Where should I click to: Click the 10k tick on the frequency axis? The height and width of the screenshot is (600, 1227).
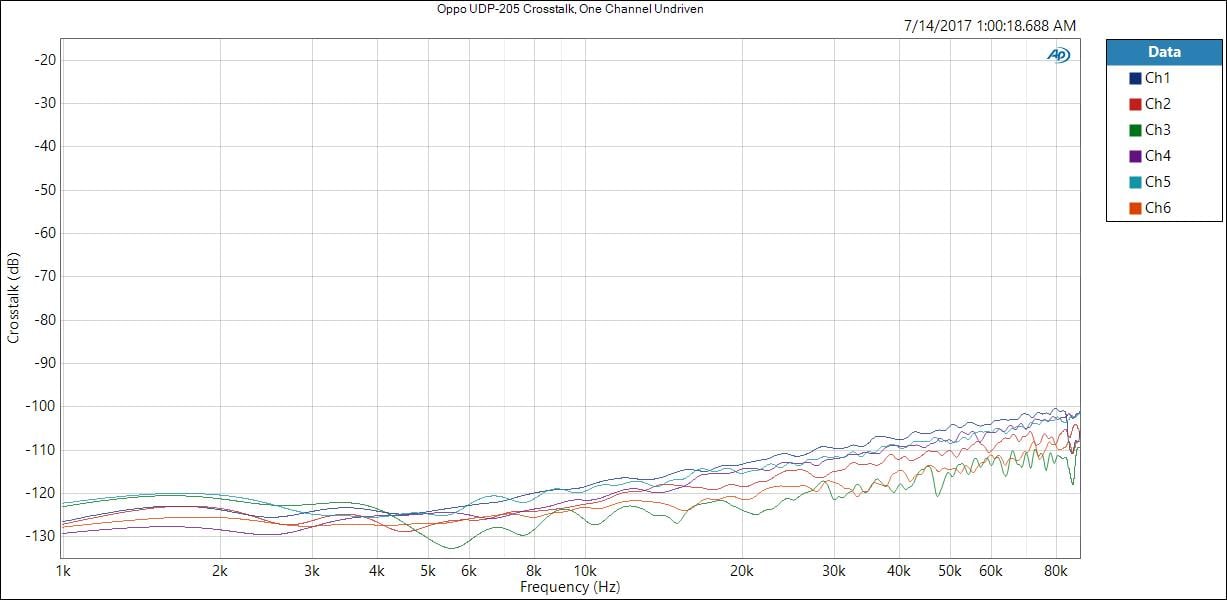point(584,572)
